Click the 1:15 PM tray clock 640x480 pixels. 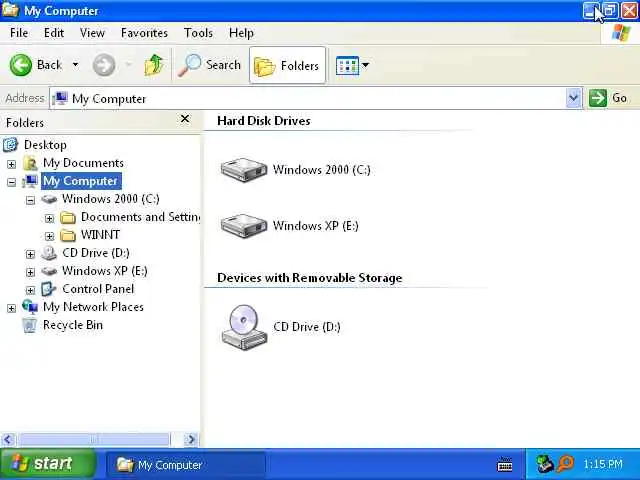pyautogui.click(x=603, y=464)
